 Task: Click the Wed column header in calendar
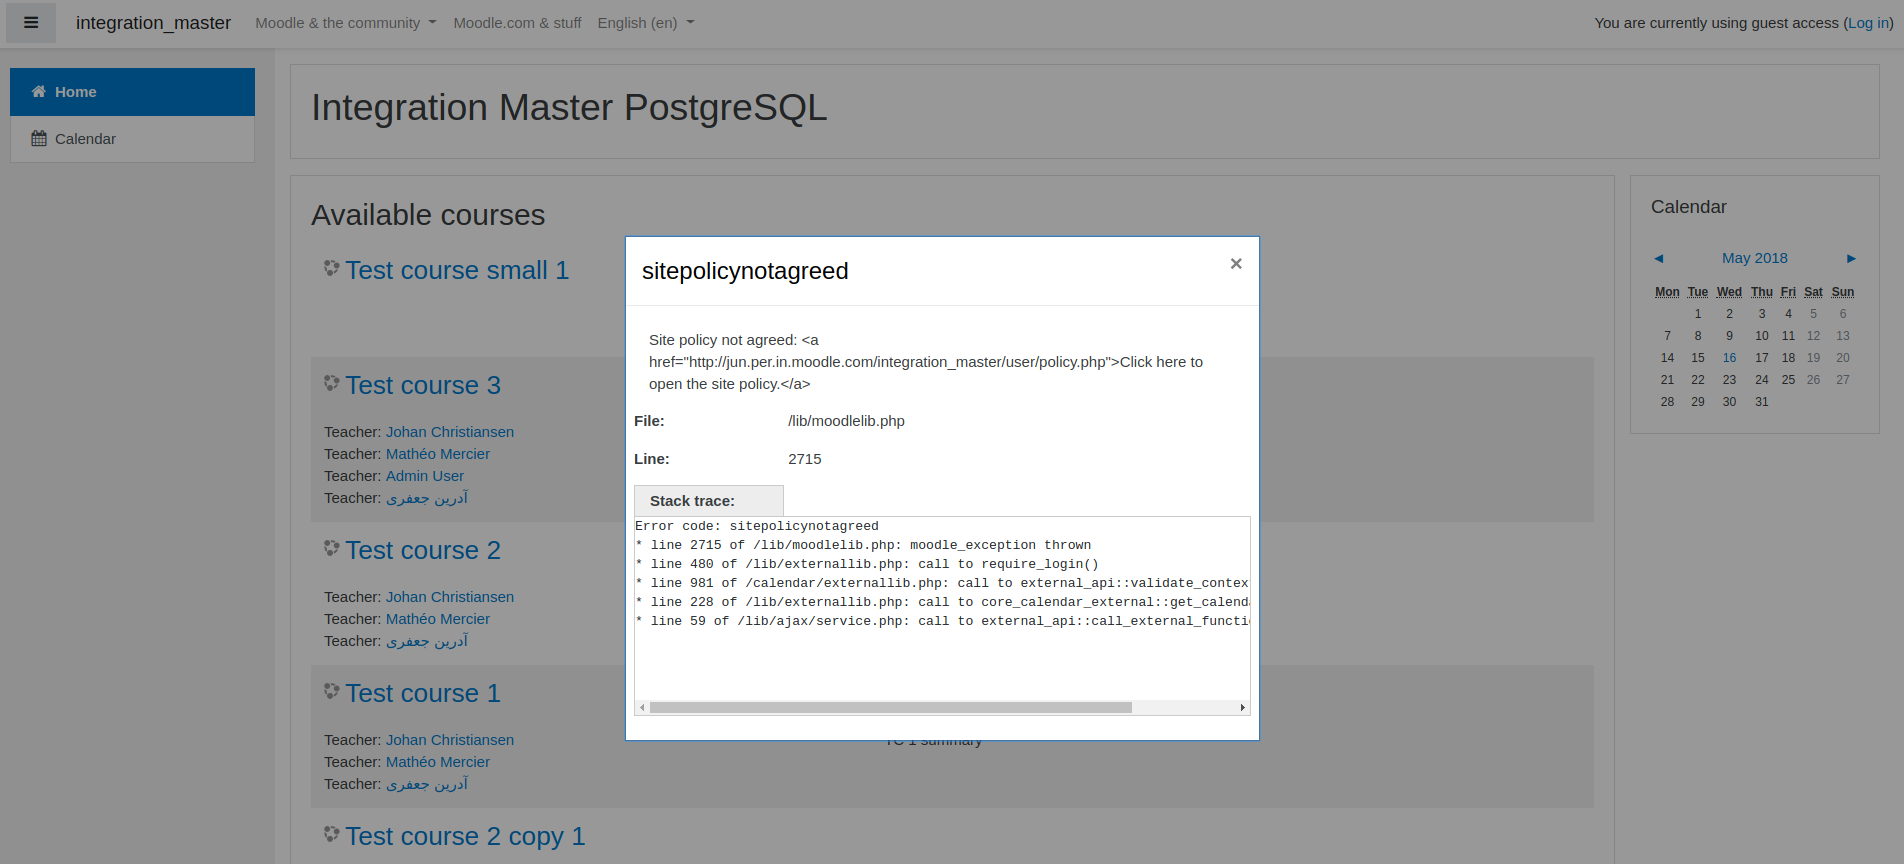[x=1729, y=292]
